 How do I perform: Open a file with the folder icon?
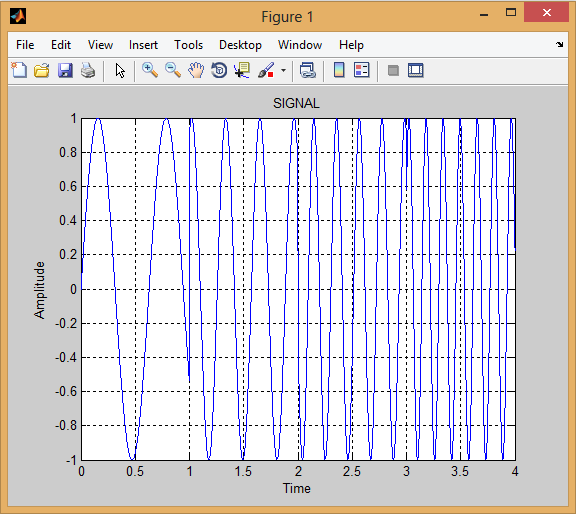(x=42, y=70)
